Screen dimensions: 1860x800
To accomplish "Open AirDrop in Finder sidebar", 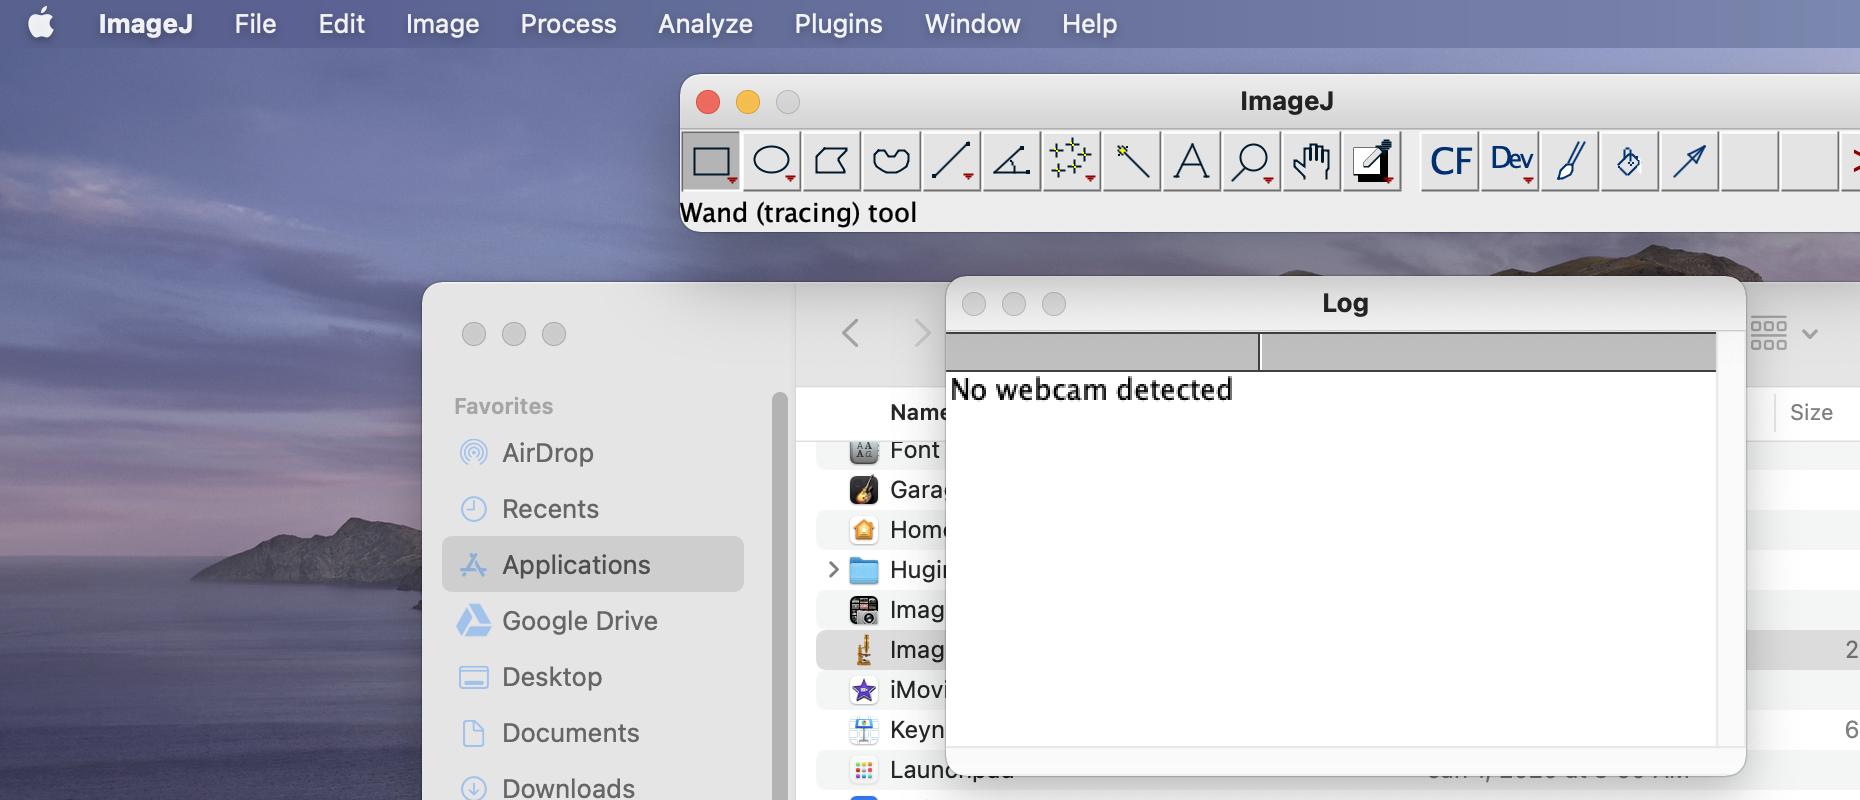I will (x=592, y=453).
